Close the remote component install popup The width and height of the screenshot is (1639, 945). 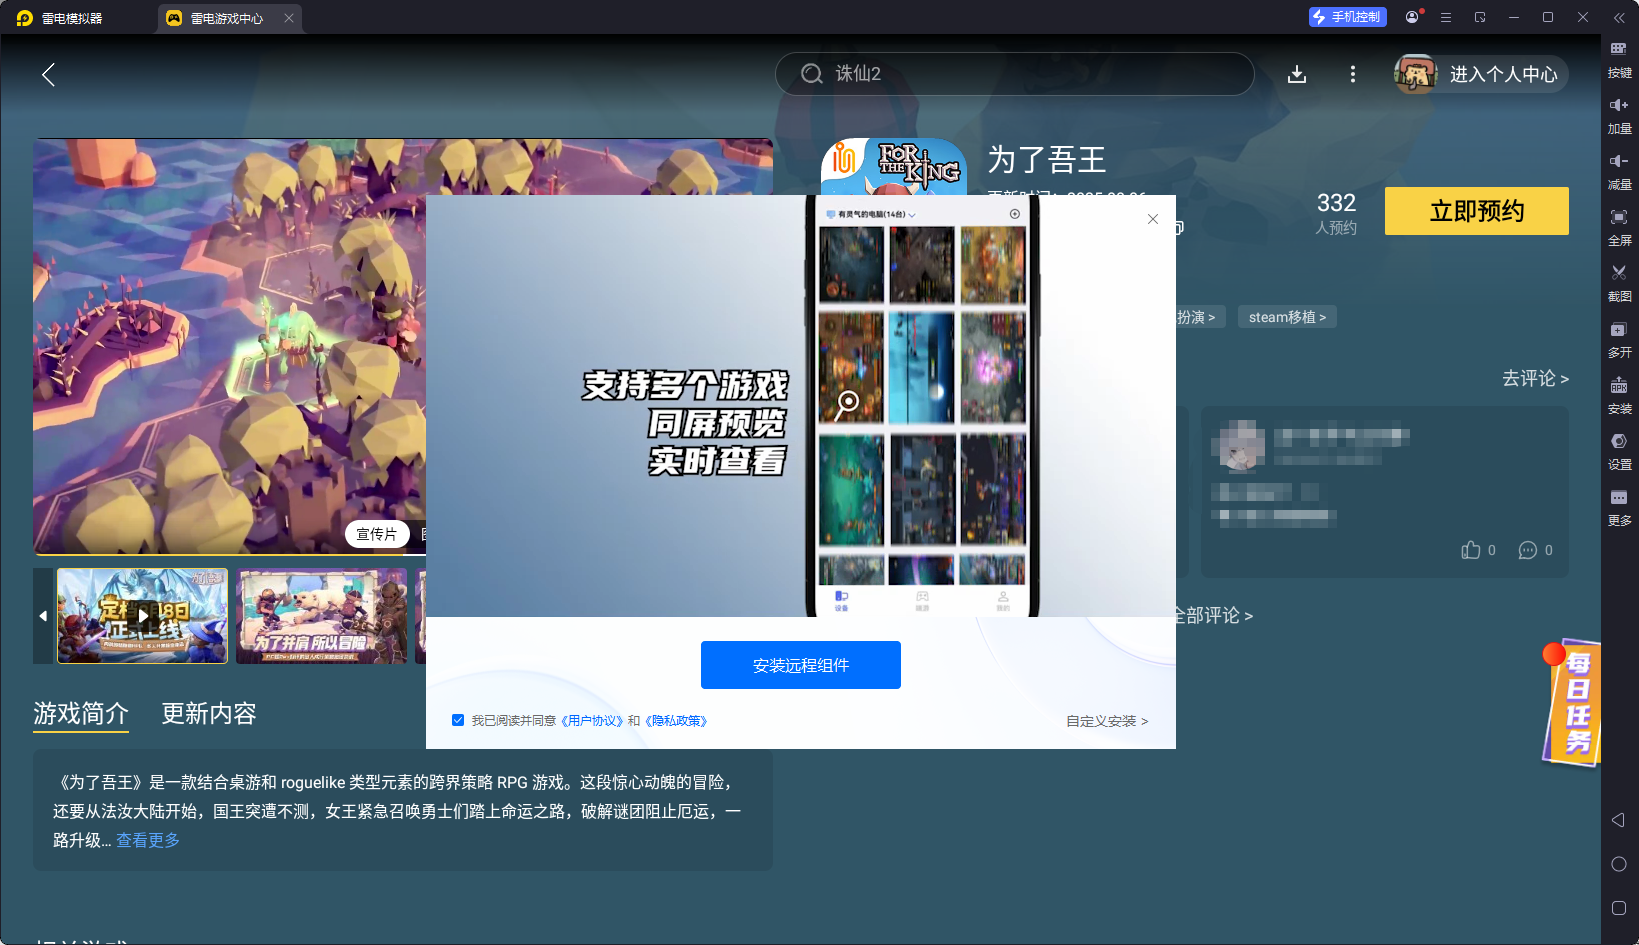tap(1153, 219)
